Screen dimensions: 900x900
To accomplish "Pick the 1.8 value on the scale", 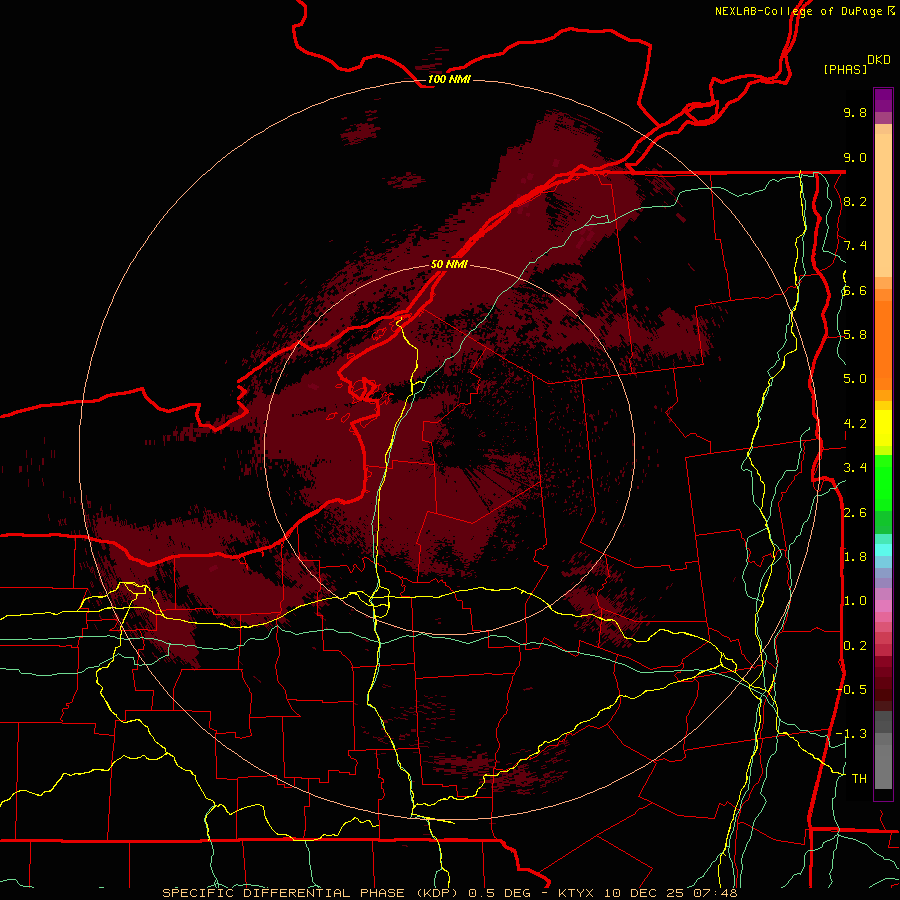I will click(x=855, y=557).
